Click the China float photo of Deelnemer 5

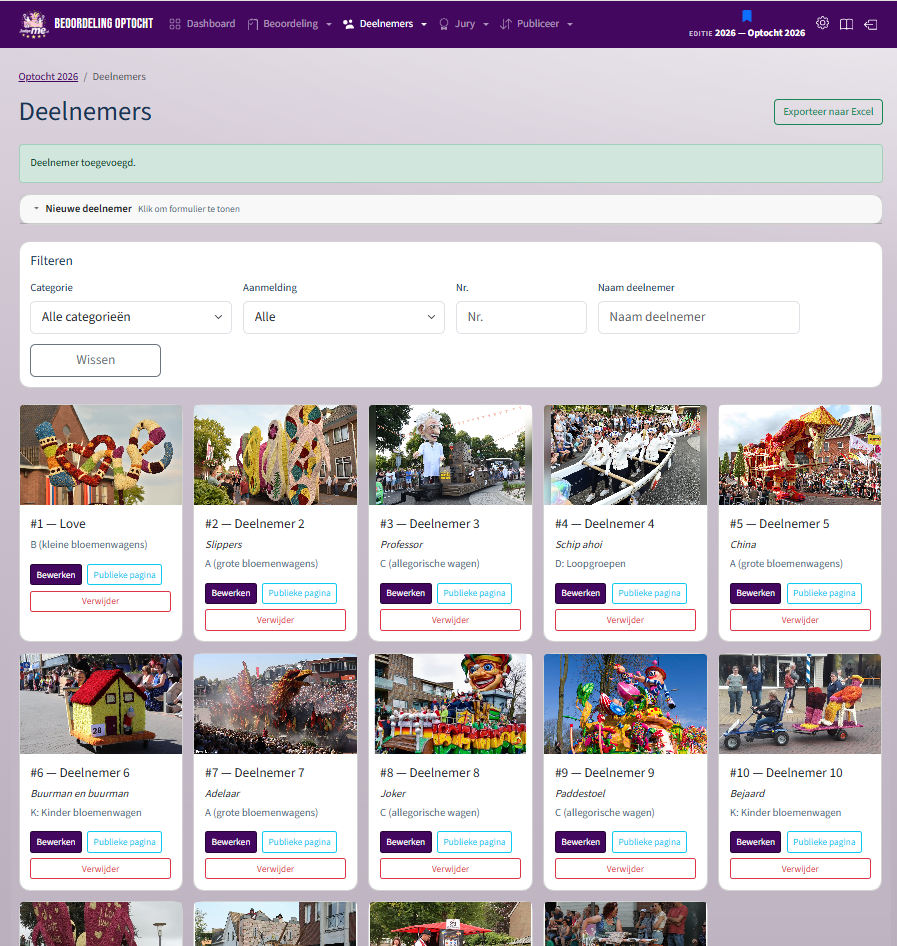[x=800, y=455]
